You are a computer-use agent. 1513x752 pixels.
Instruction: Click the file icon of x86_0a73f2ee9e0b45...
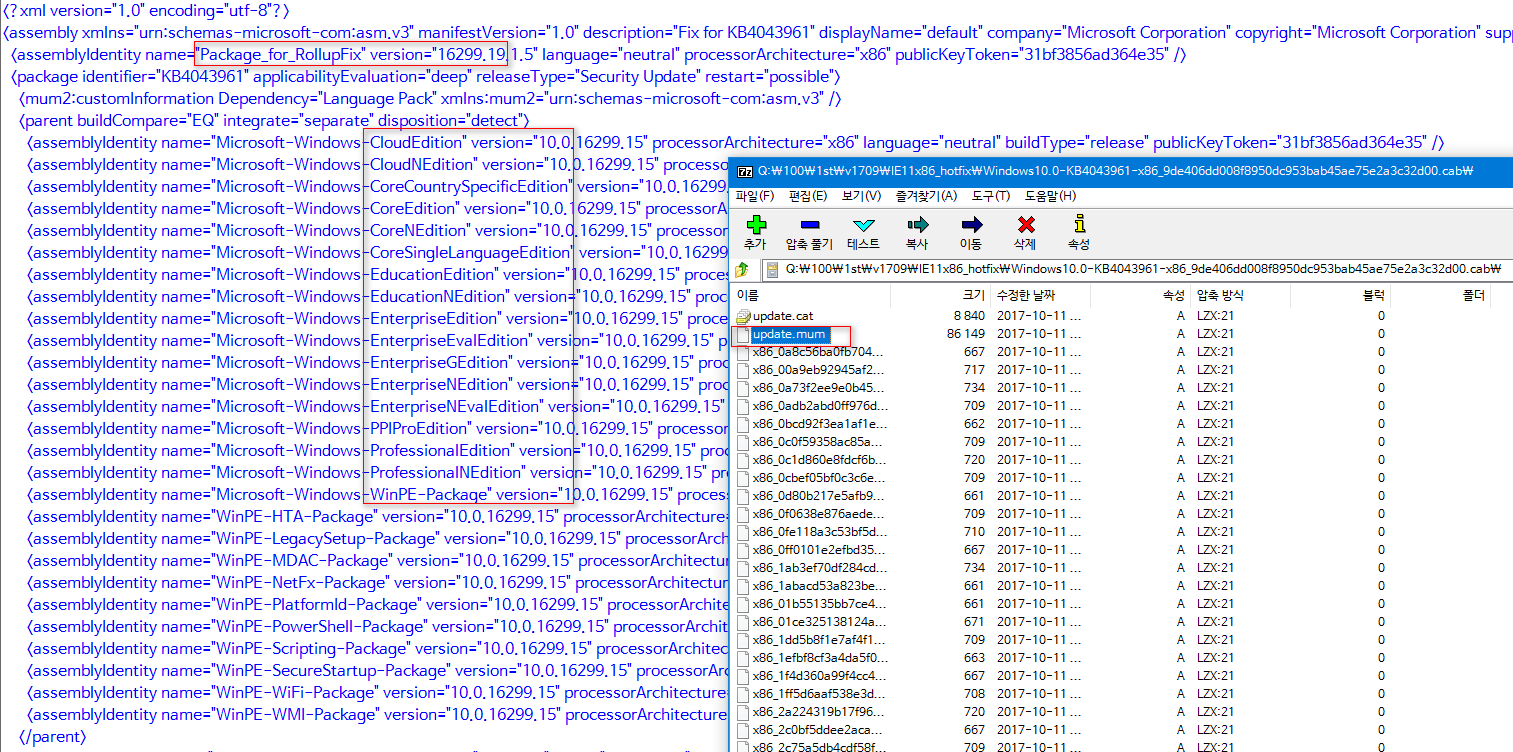[x=743, y=388]
